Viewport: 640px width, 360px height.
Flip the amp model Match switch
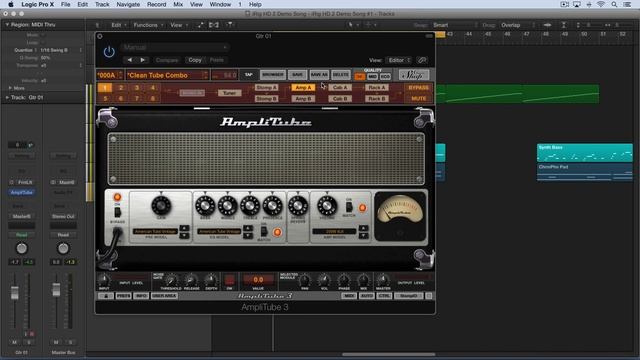pyautogui.click(x=349, y=206)
